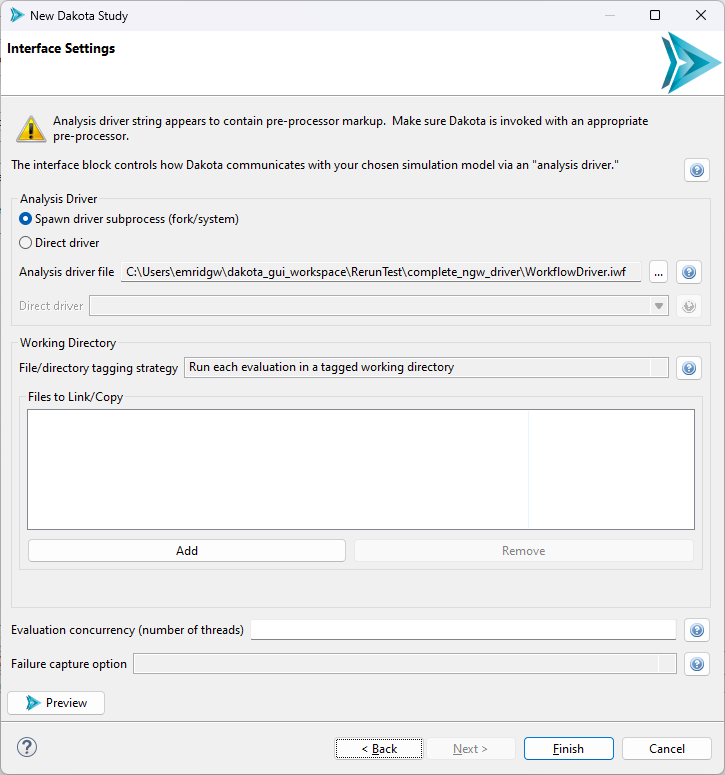The height and width of the screenshot is (775, 725).
Task: Click the 'Analysis Driver' group label
Action: 58,199
